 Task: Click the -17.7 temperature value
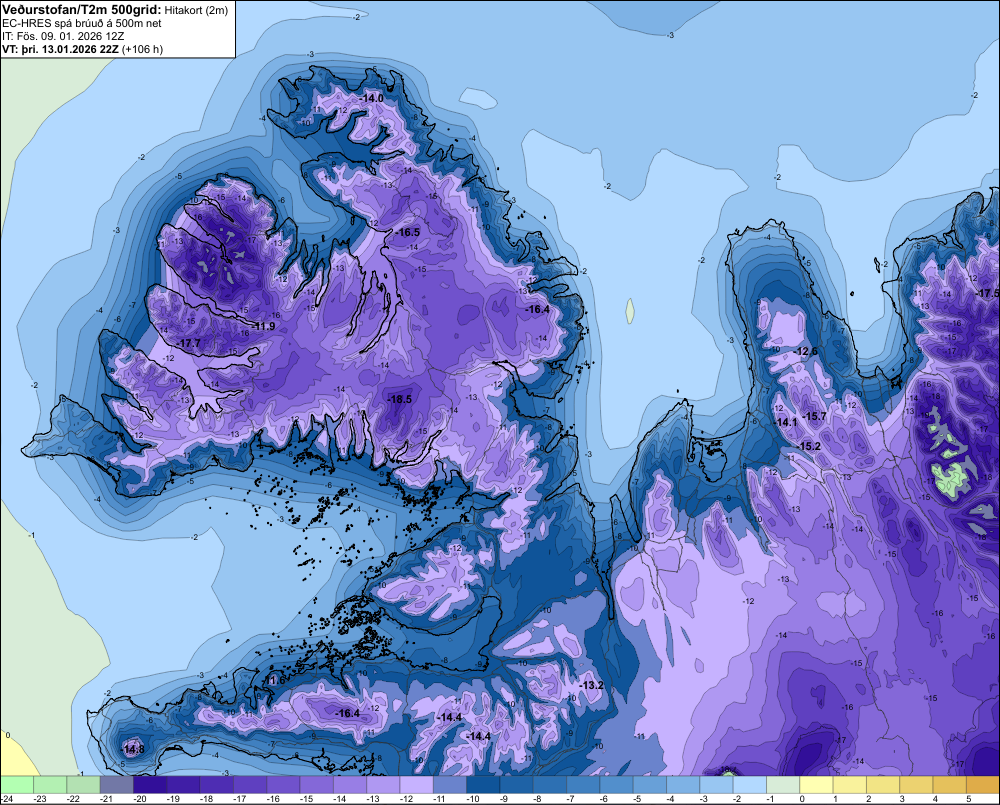tap(189, 343)
